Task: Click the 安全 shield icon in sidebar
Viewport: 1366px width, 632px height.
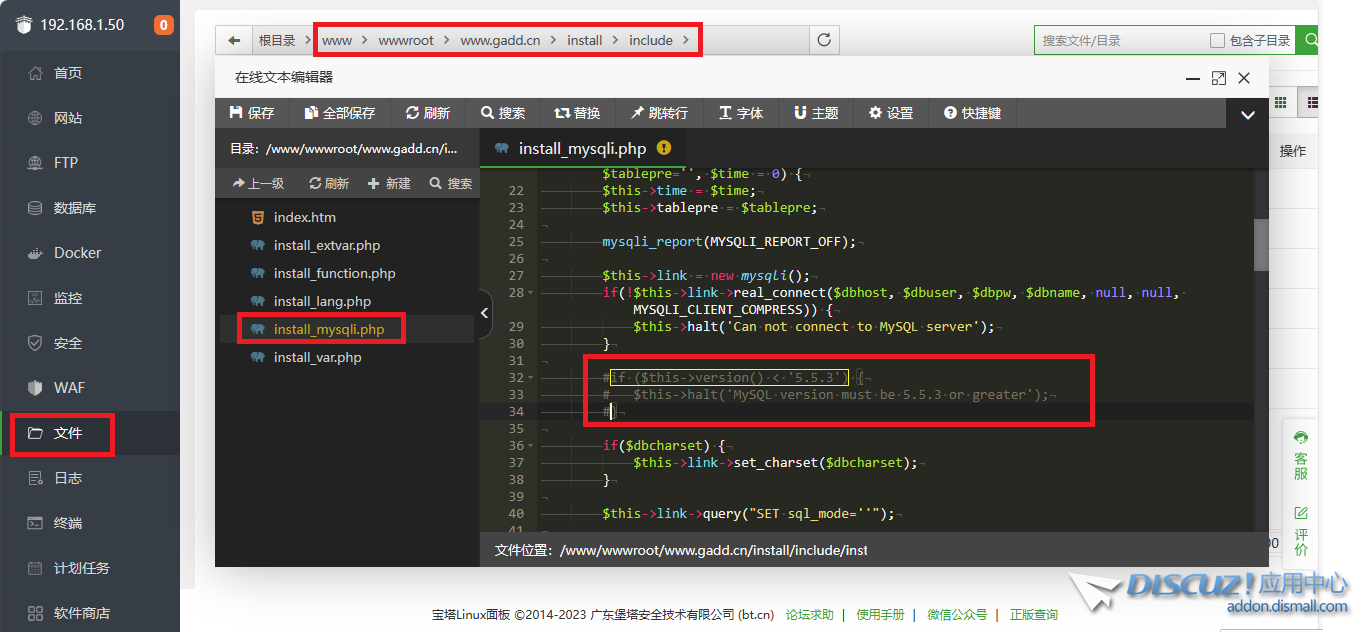Action: (x=36, y=343)
